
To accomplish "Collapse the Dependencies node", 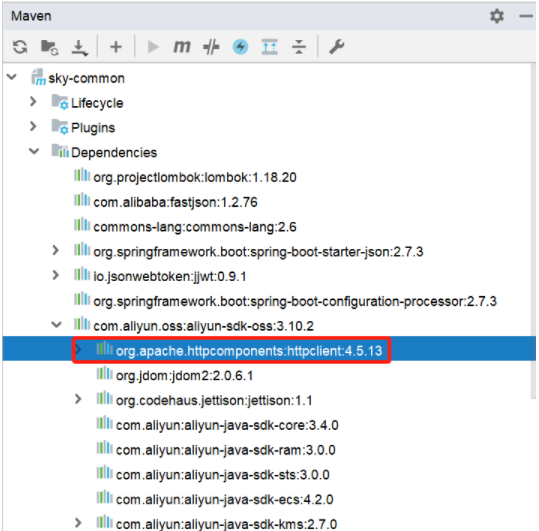I will 34,151.
